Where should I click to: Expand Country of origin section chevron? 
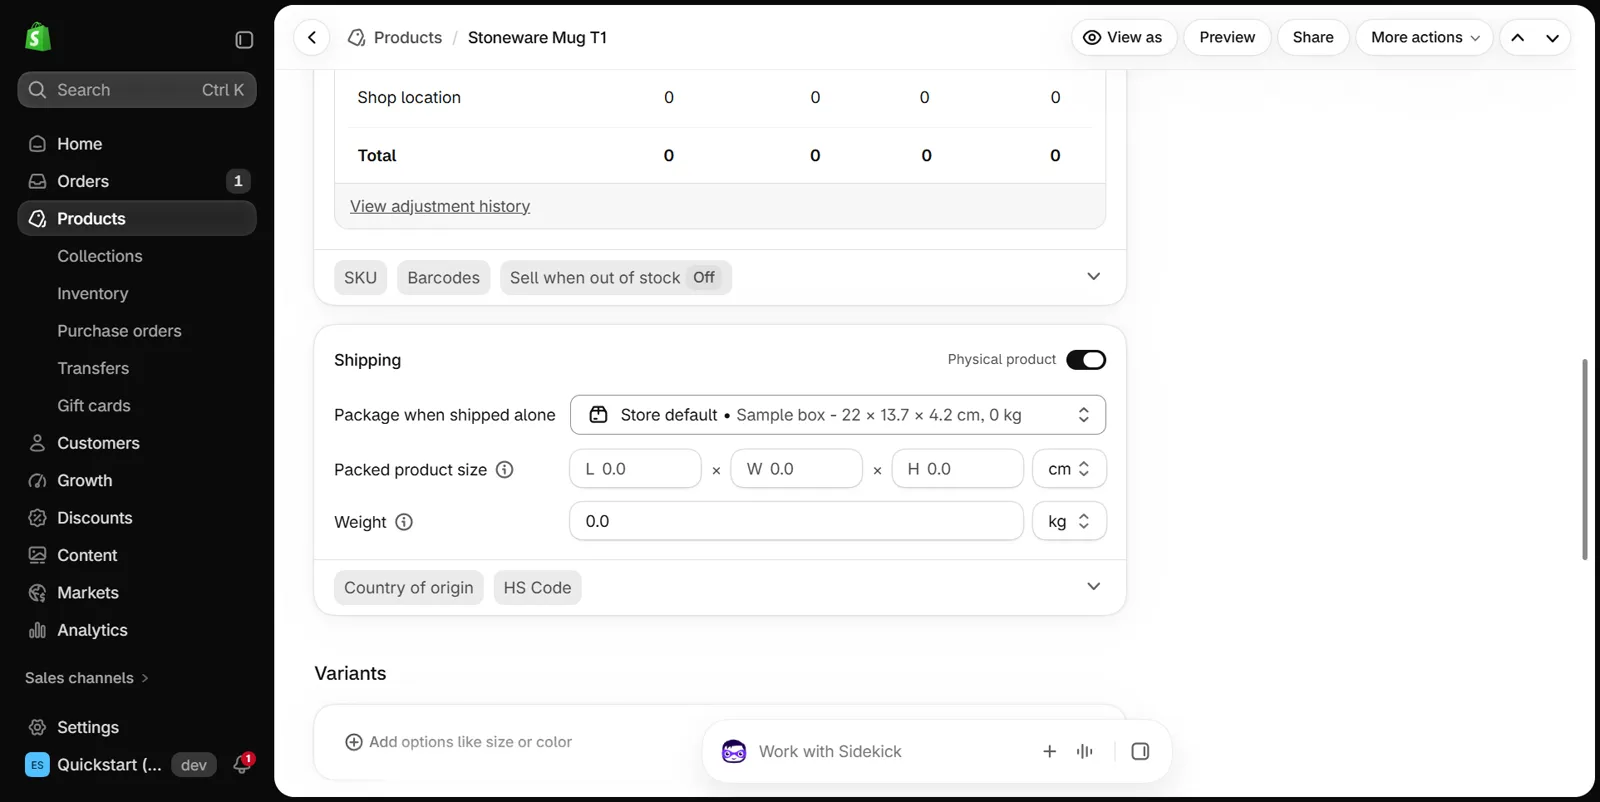click(1094, 587)
